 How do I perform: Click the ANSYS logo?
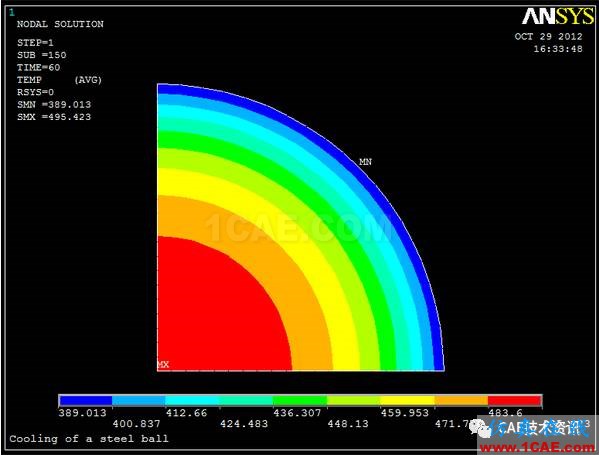coord(558,16)
